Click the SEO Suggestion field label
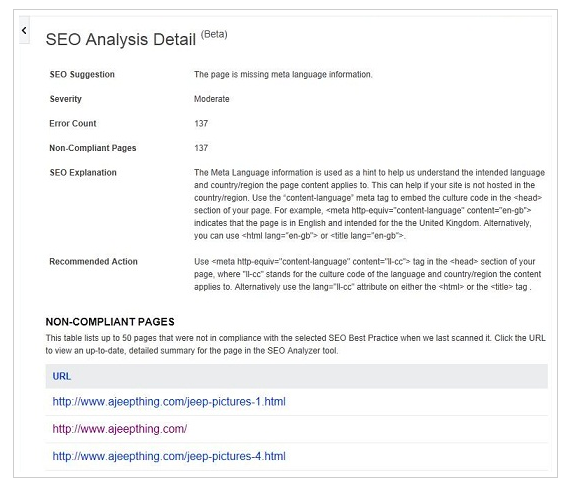The image size is (574, 484). (82, 74)
